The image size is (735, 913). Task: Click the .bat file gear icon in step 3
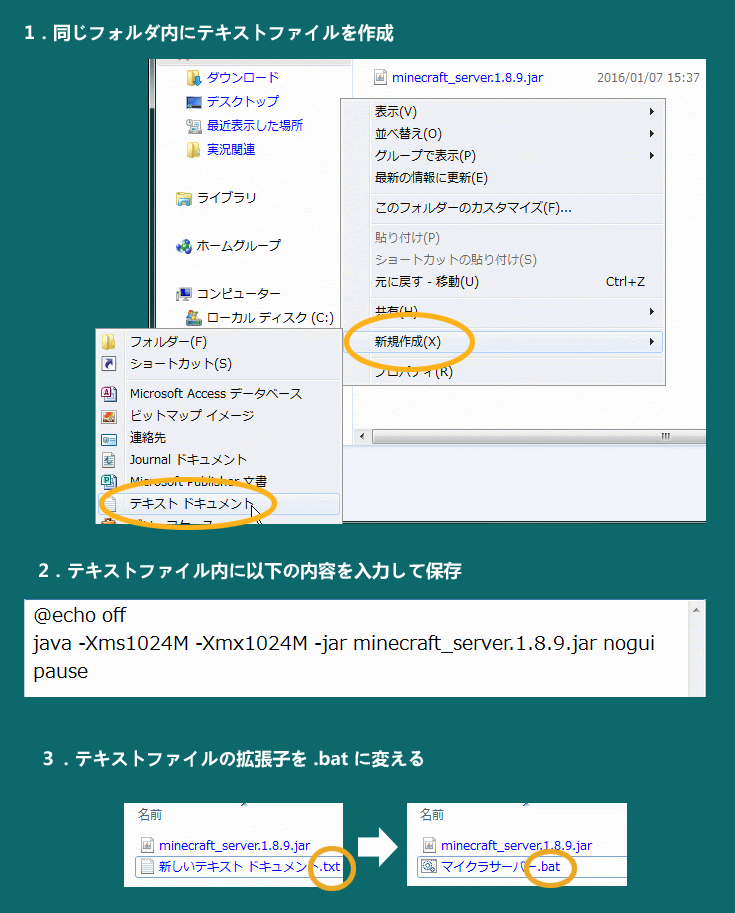click(x=429, y=866)
